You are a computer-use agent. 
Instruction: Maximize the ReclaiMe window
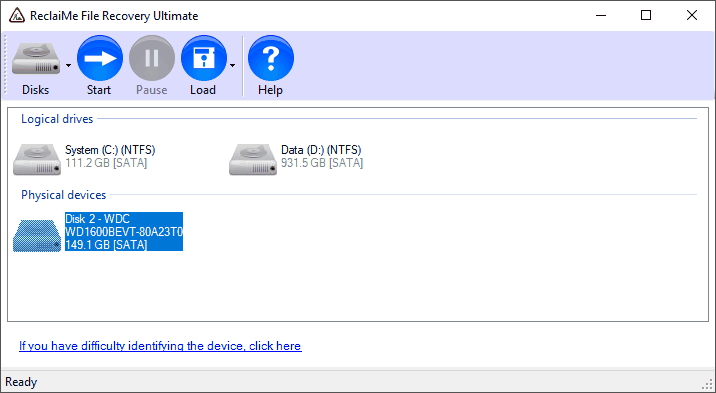point(646,16)
